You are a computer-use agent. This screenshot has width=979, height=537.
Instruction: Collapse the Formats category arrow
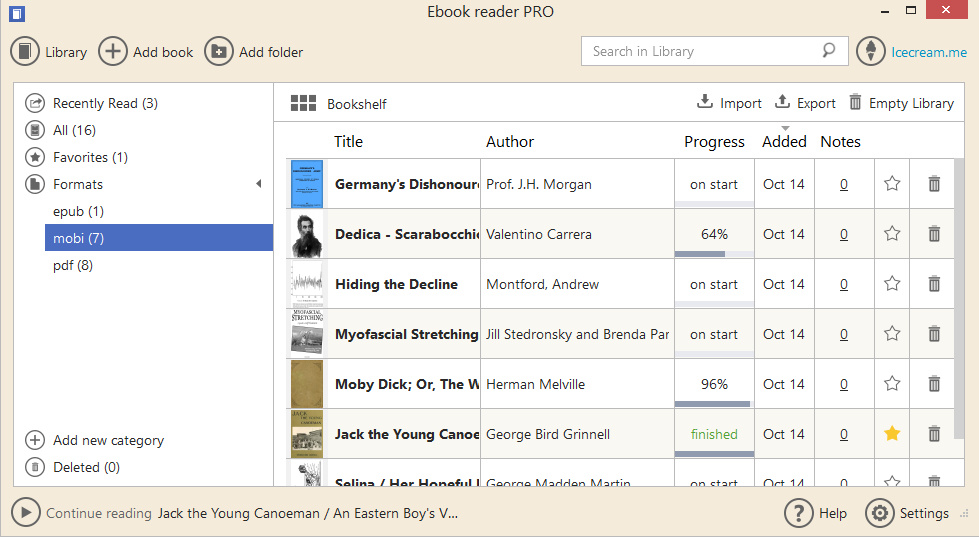click(x=258, y=184)
